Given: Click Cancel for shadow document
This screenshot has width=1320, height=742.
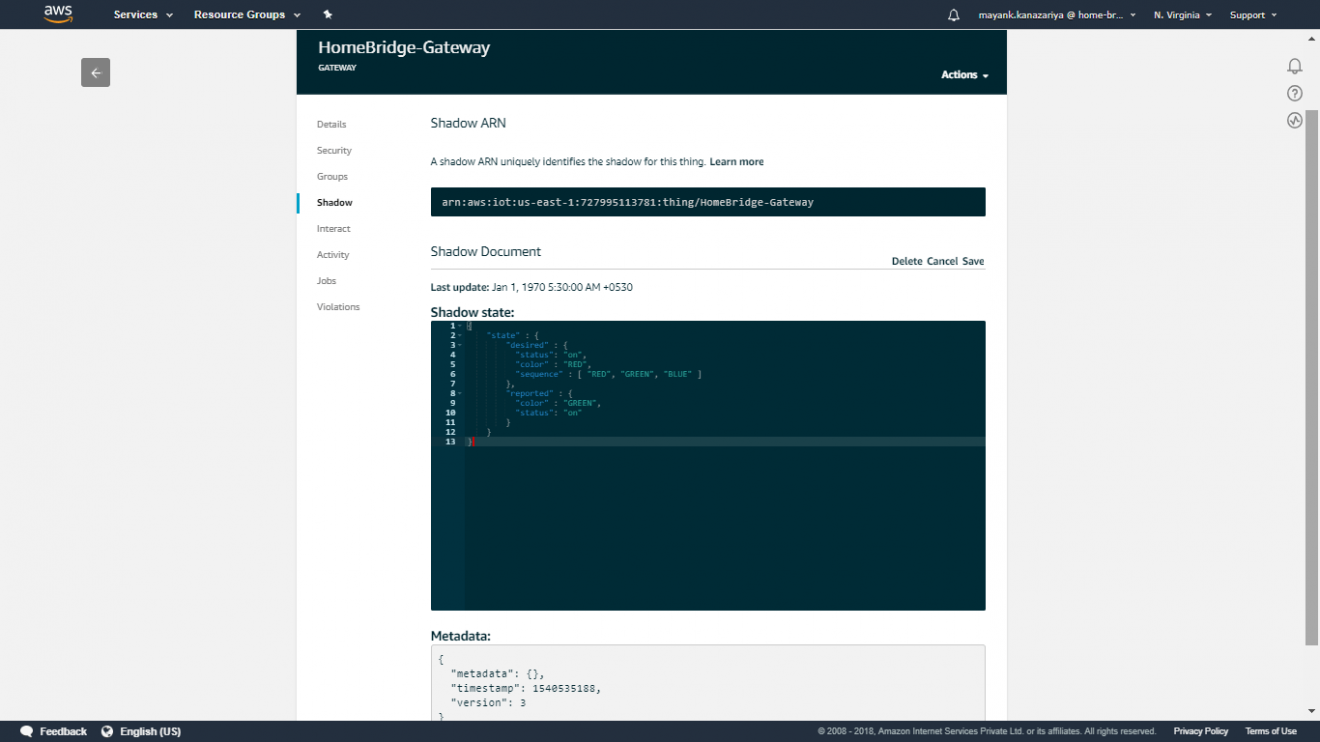Looking at the screenshot, I should 942,261.
